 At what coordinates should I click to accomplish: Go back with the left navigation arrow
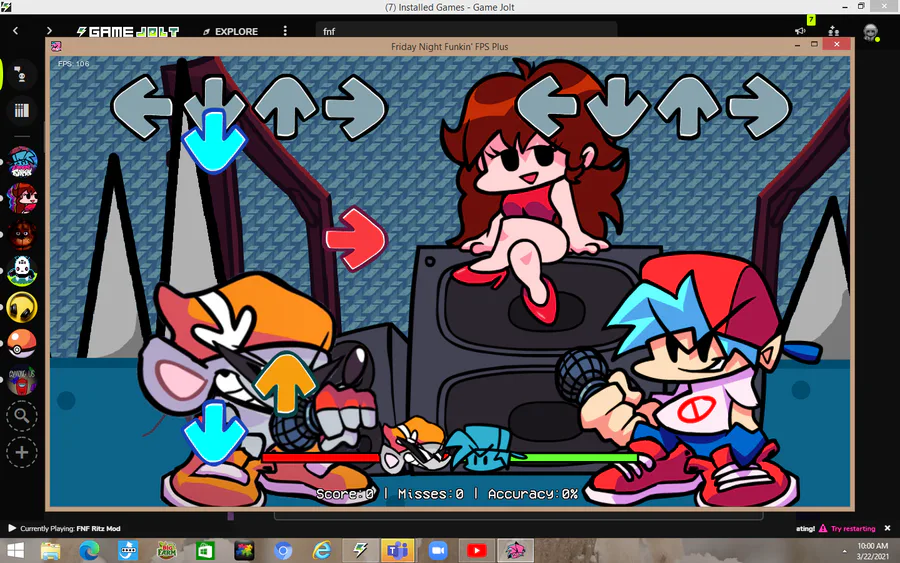pos(15,30)
